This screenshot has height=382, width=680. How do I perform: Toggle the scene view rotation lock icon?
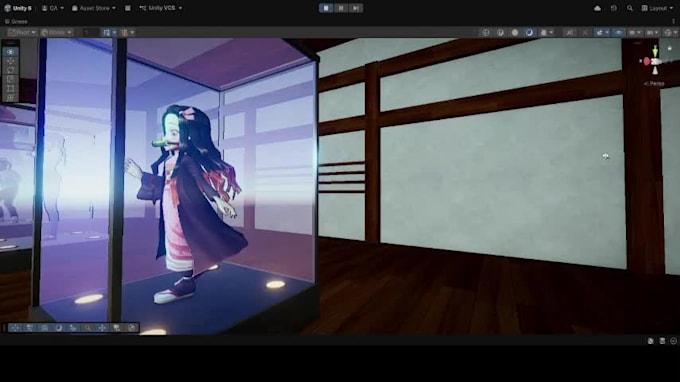click(670, 48)
